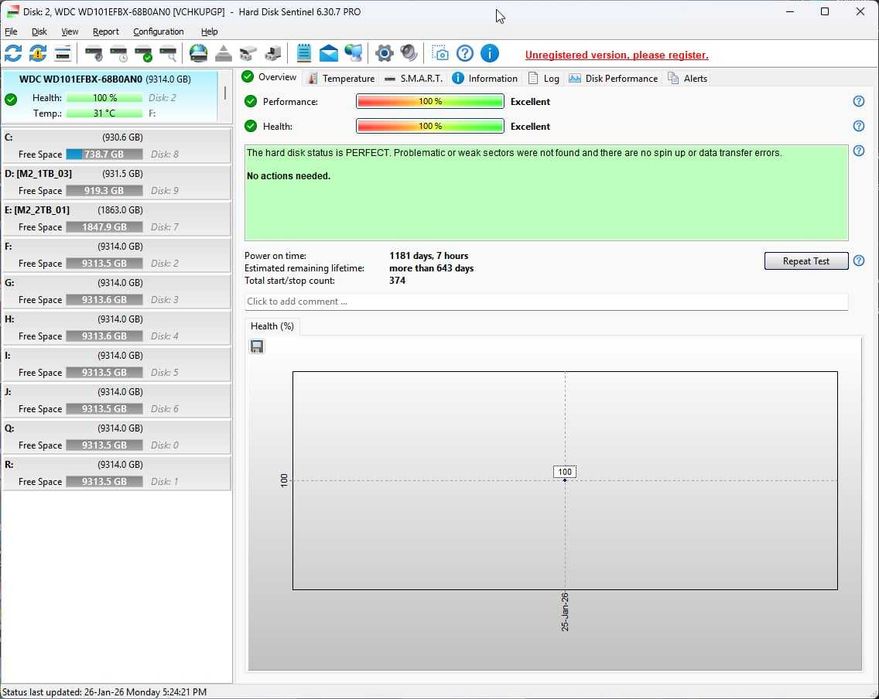Click the Refresh toolbar icon
879x699 pixels.
(13, 54)
